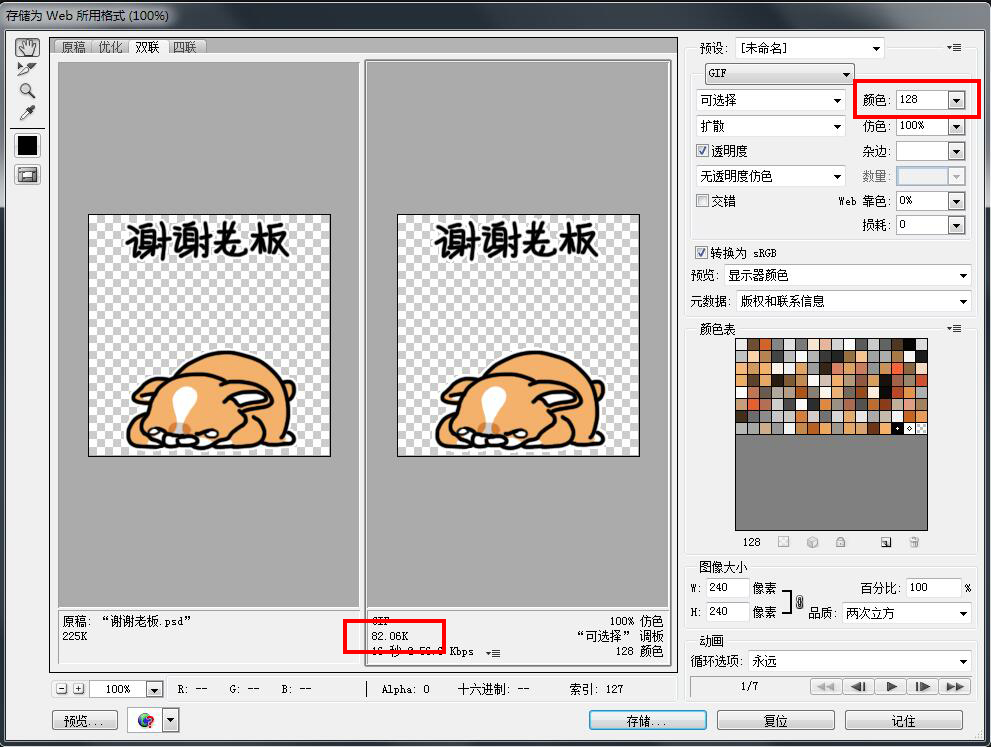The image size is (991, 747).
Task: Open the 无透明度仿色 dropdown
Action: [770, 176]
